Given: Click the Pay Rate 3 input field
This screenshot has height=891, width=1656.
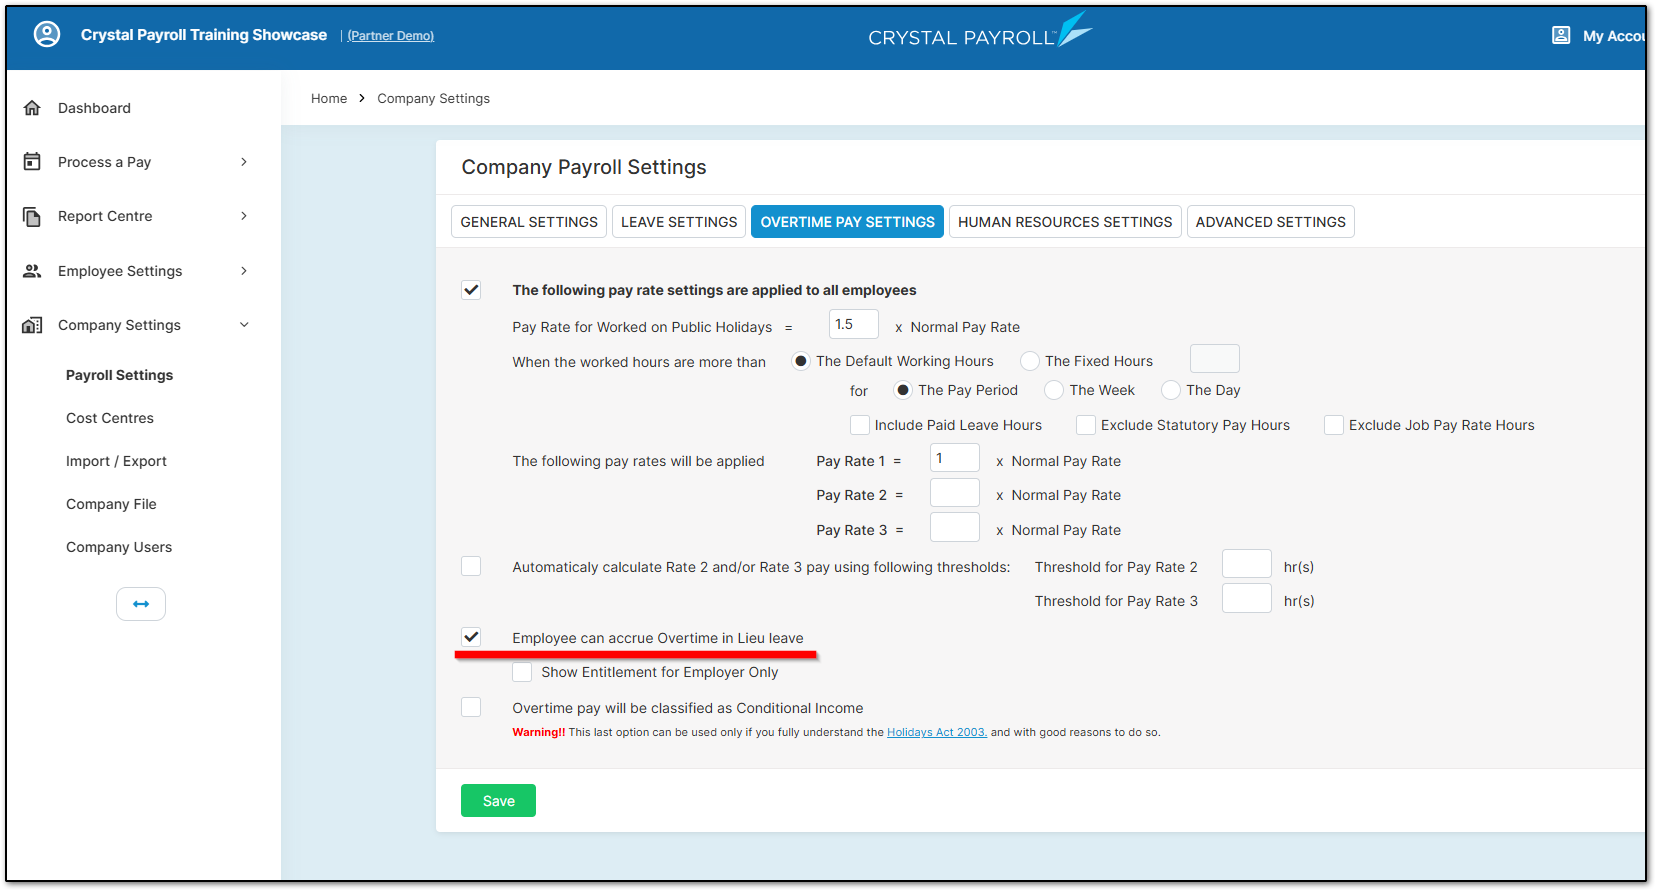Looking at the screenshot, I should tap(955, 527).
